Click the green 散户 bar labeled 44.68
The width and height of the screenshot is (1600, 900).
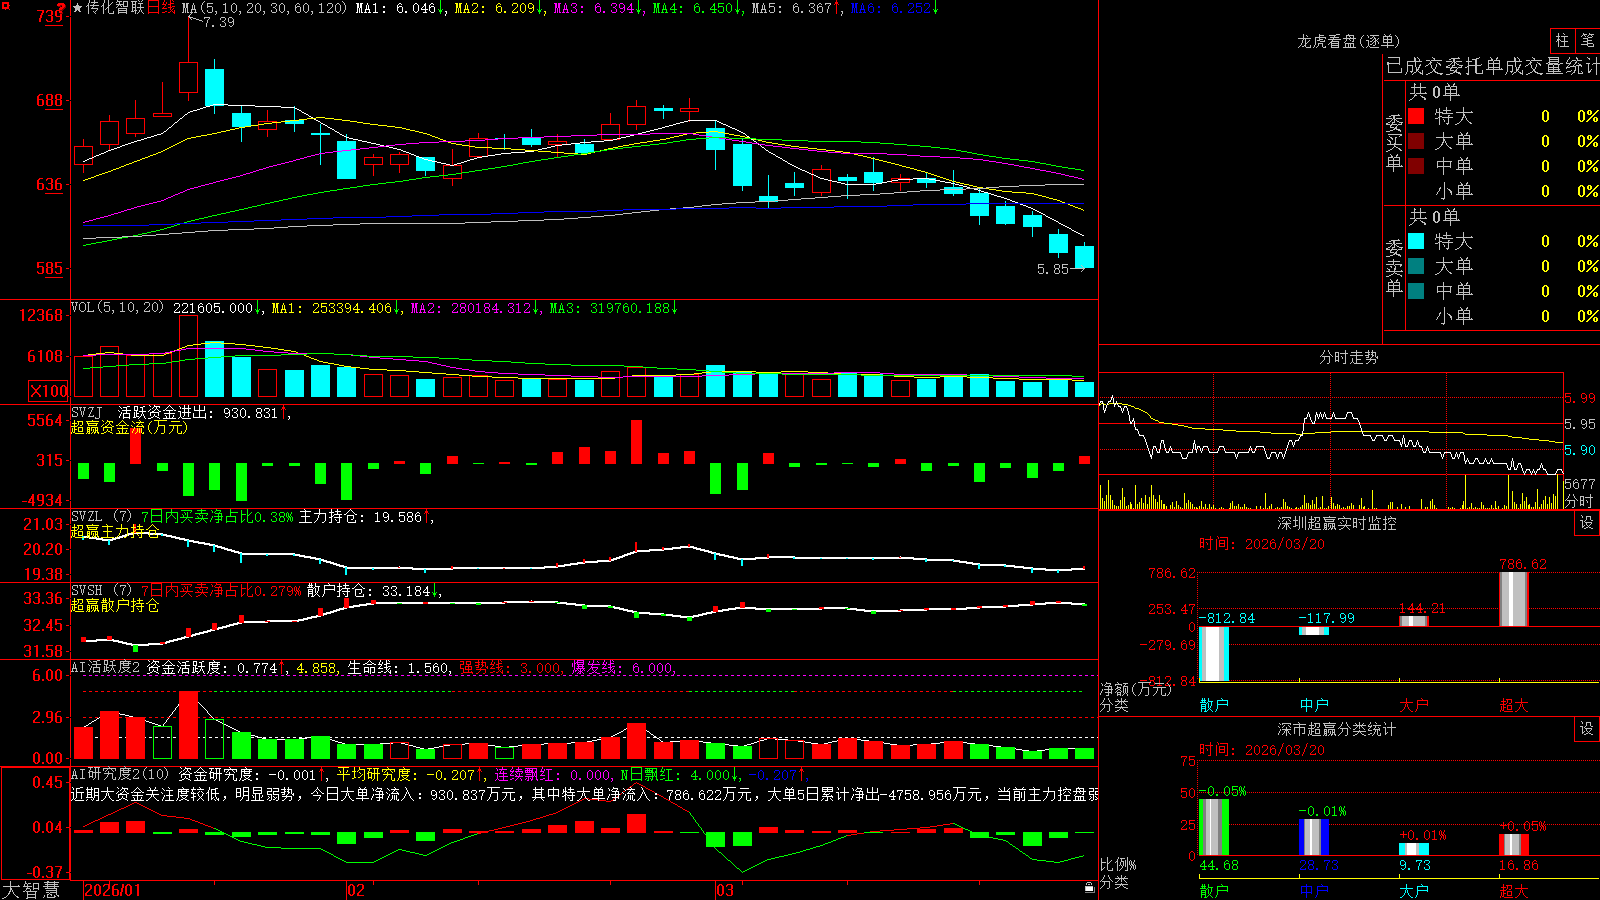(x=1213, y=827)
